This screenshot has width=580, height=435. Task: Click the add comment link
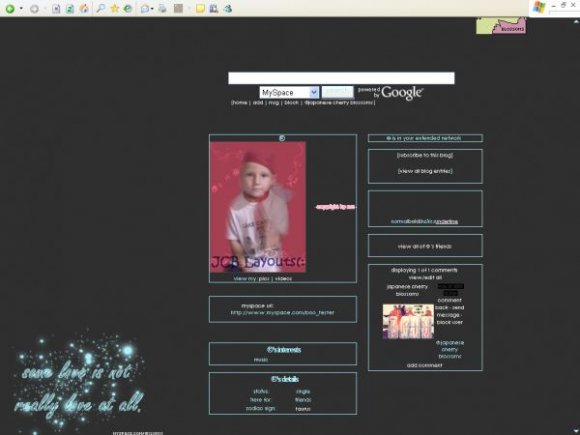point(425,365)
